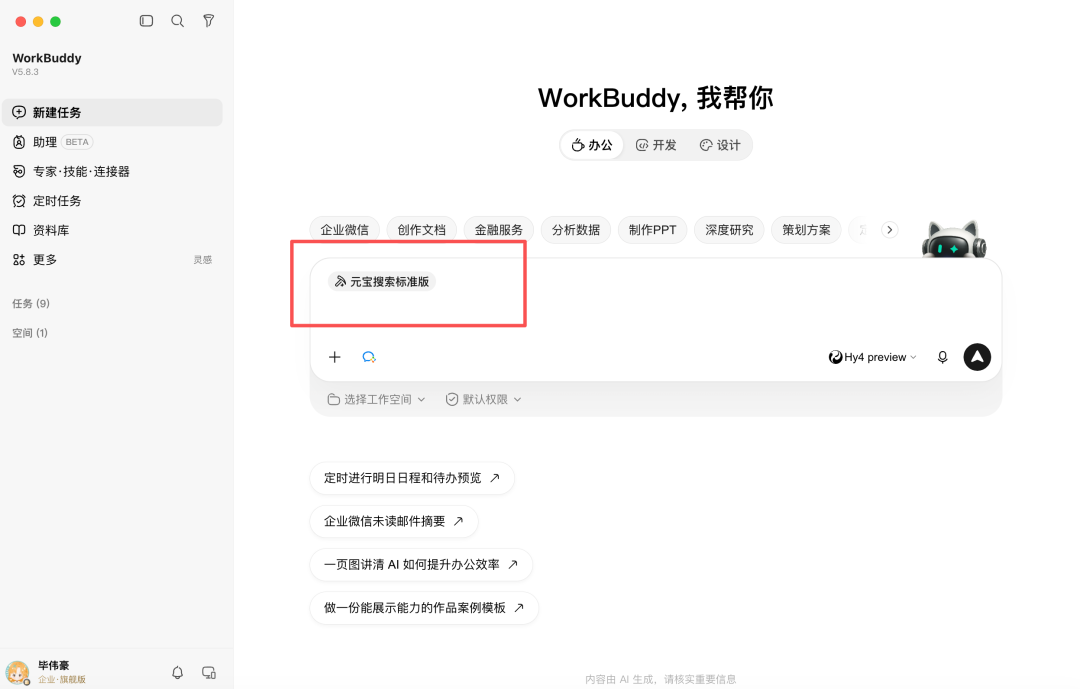Click the device screens icon at sidebar bottom
Screen dimensions: 1080x689
(x=209, y=672)
